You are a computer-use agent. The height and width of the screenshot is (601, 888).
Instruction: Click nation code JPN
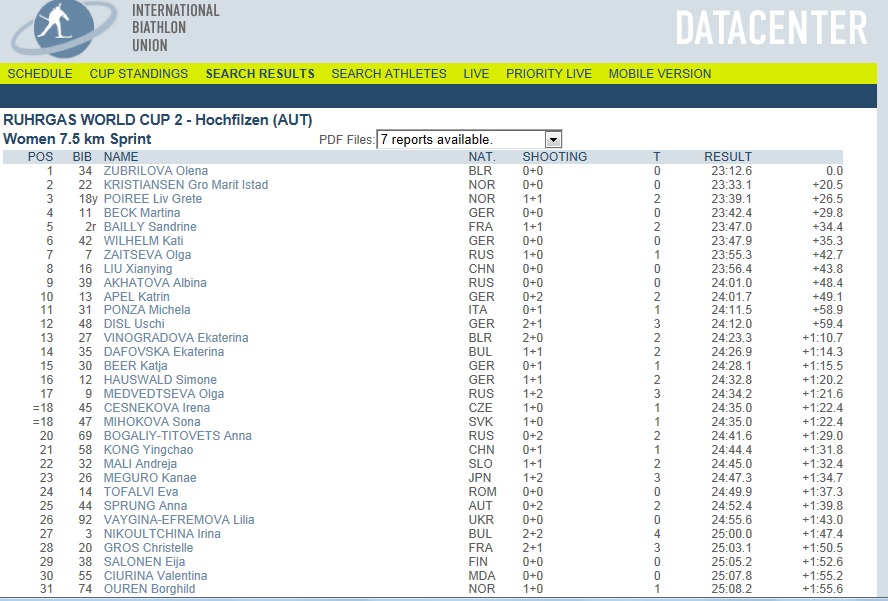tap(480, 478)
